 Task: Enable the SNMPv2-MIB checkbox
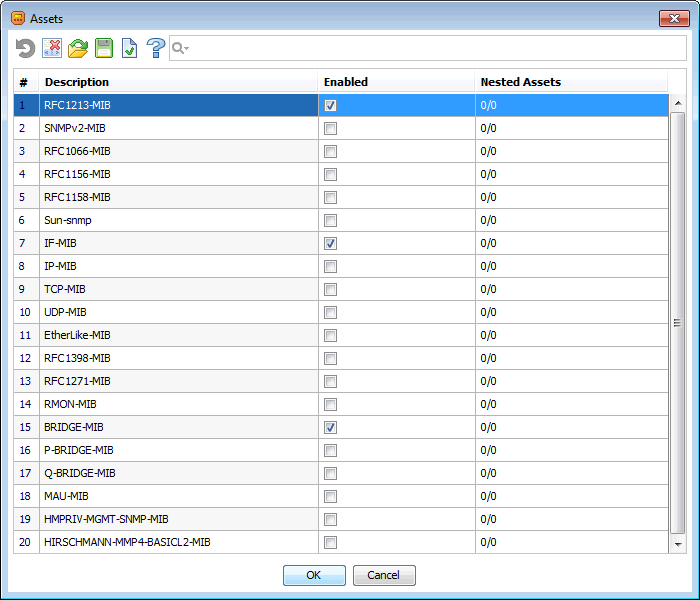point(330,129)
